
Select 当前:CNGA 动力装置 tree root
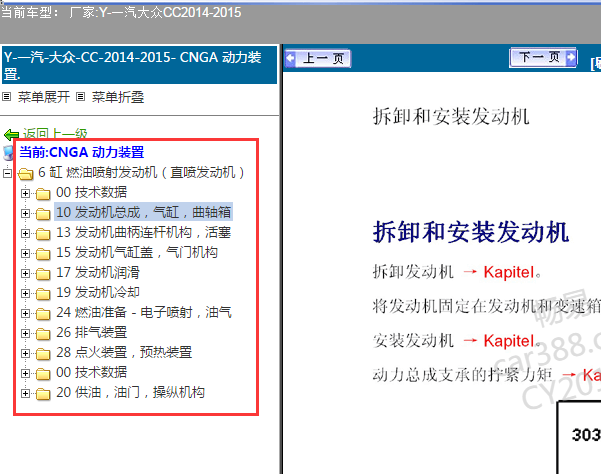(x=82, y=153)
